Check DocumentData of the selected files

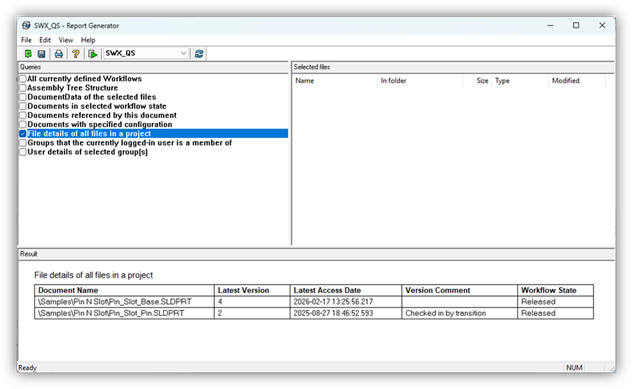pyautogui.click(x=23, y=97)
